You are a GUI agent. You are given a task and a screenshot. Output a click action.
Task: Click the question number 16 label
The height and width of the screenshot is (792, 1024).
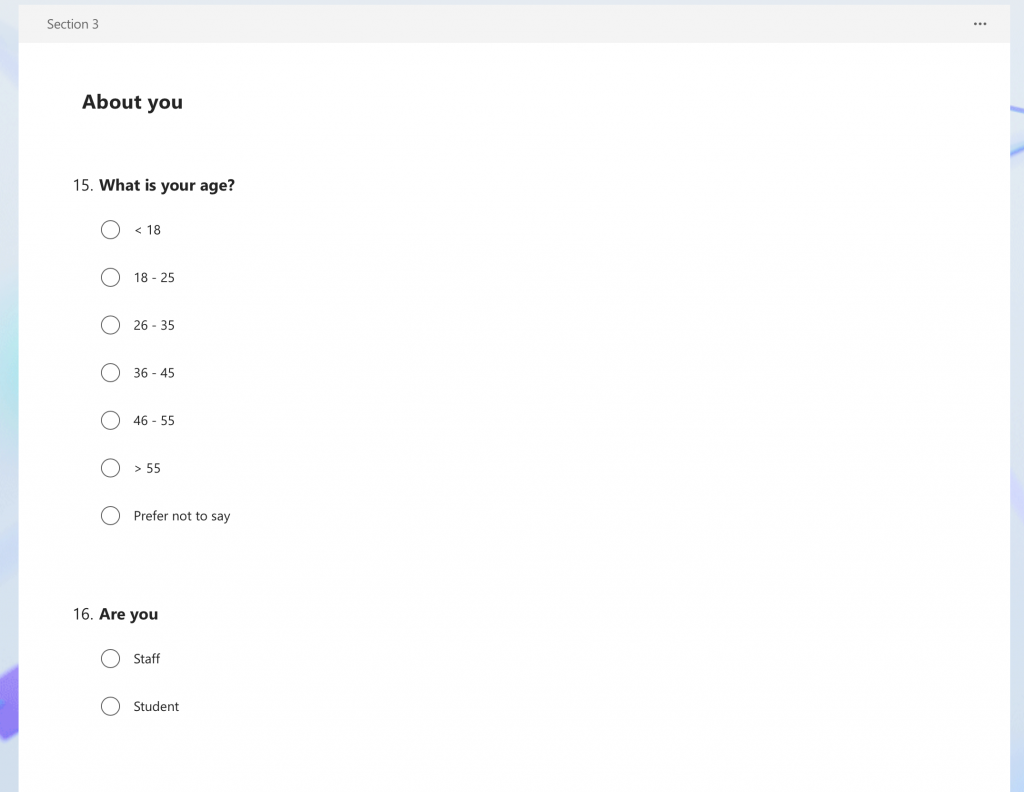point(83,614)
